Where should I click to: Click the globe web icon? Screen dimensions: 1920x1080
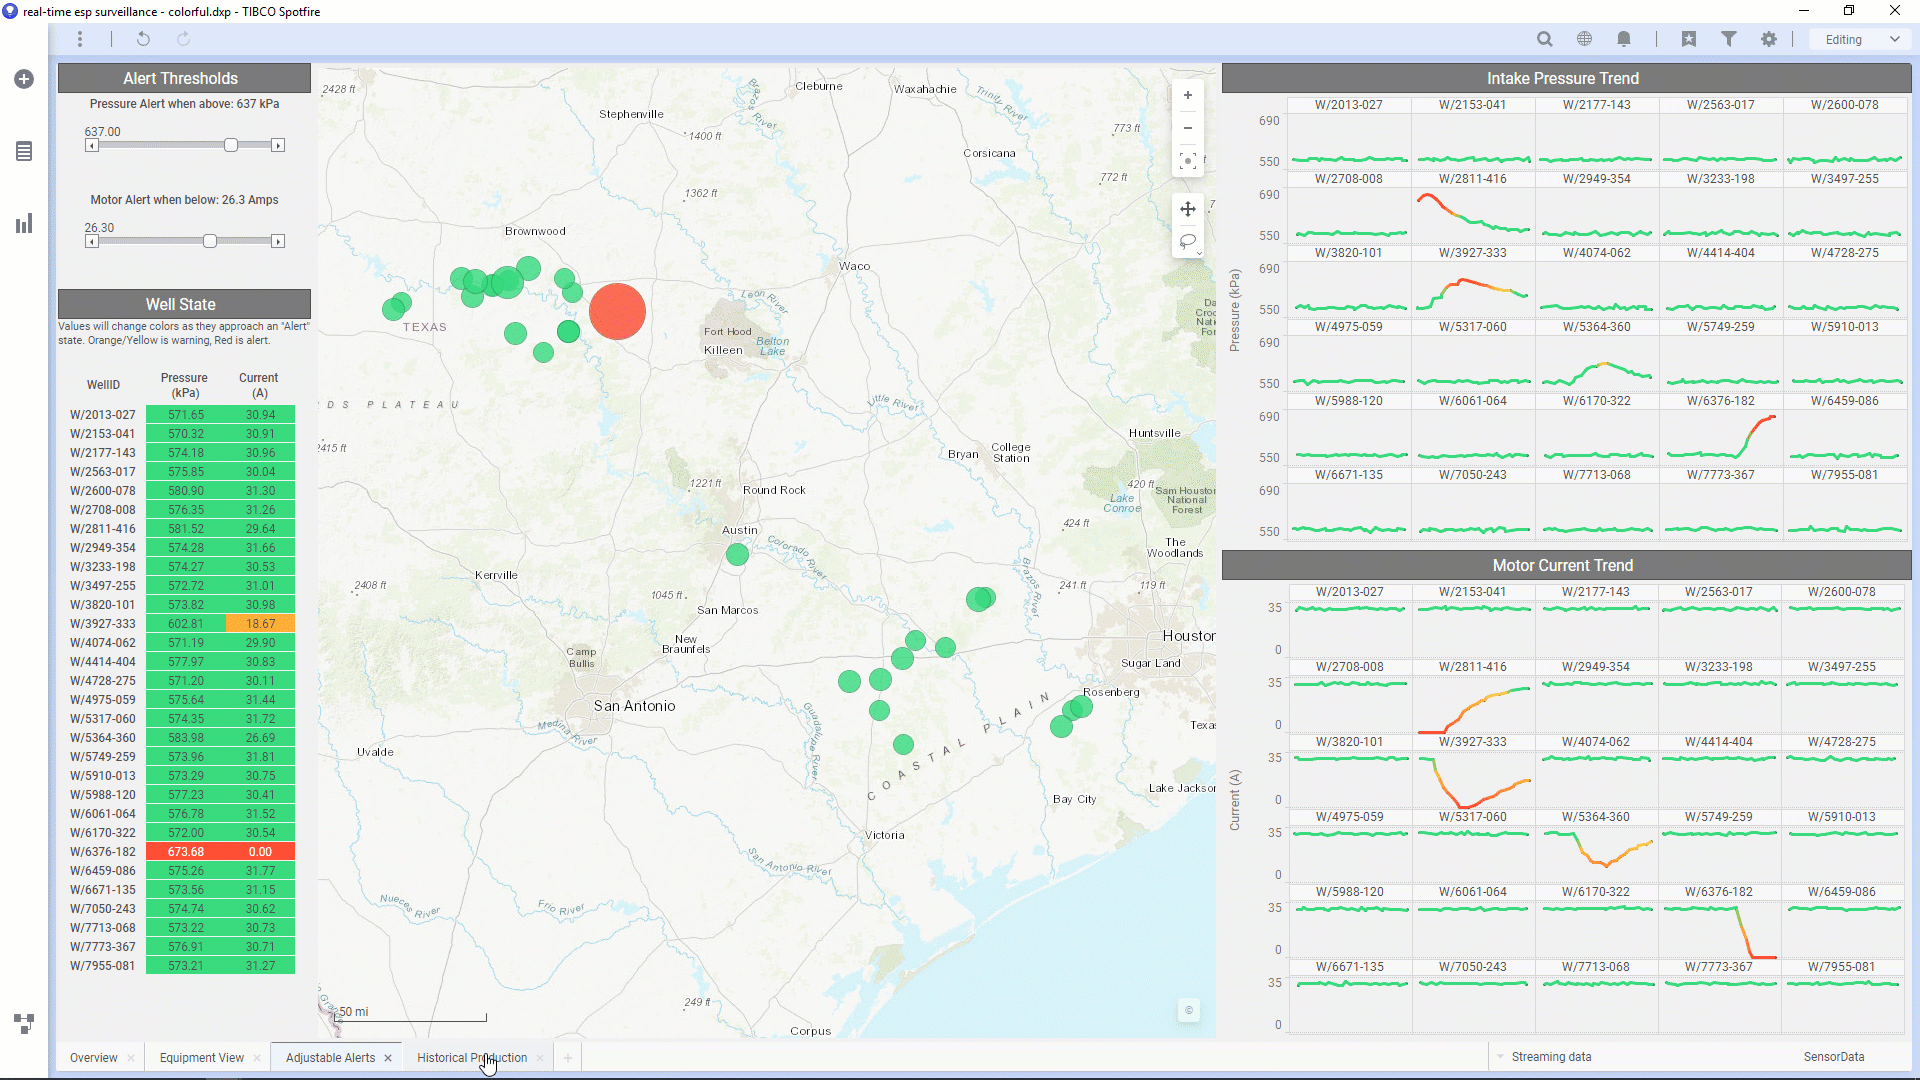(x=1584, y=39)
